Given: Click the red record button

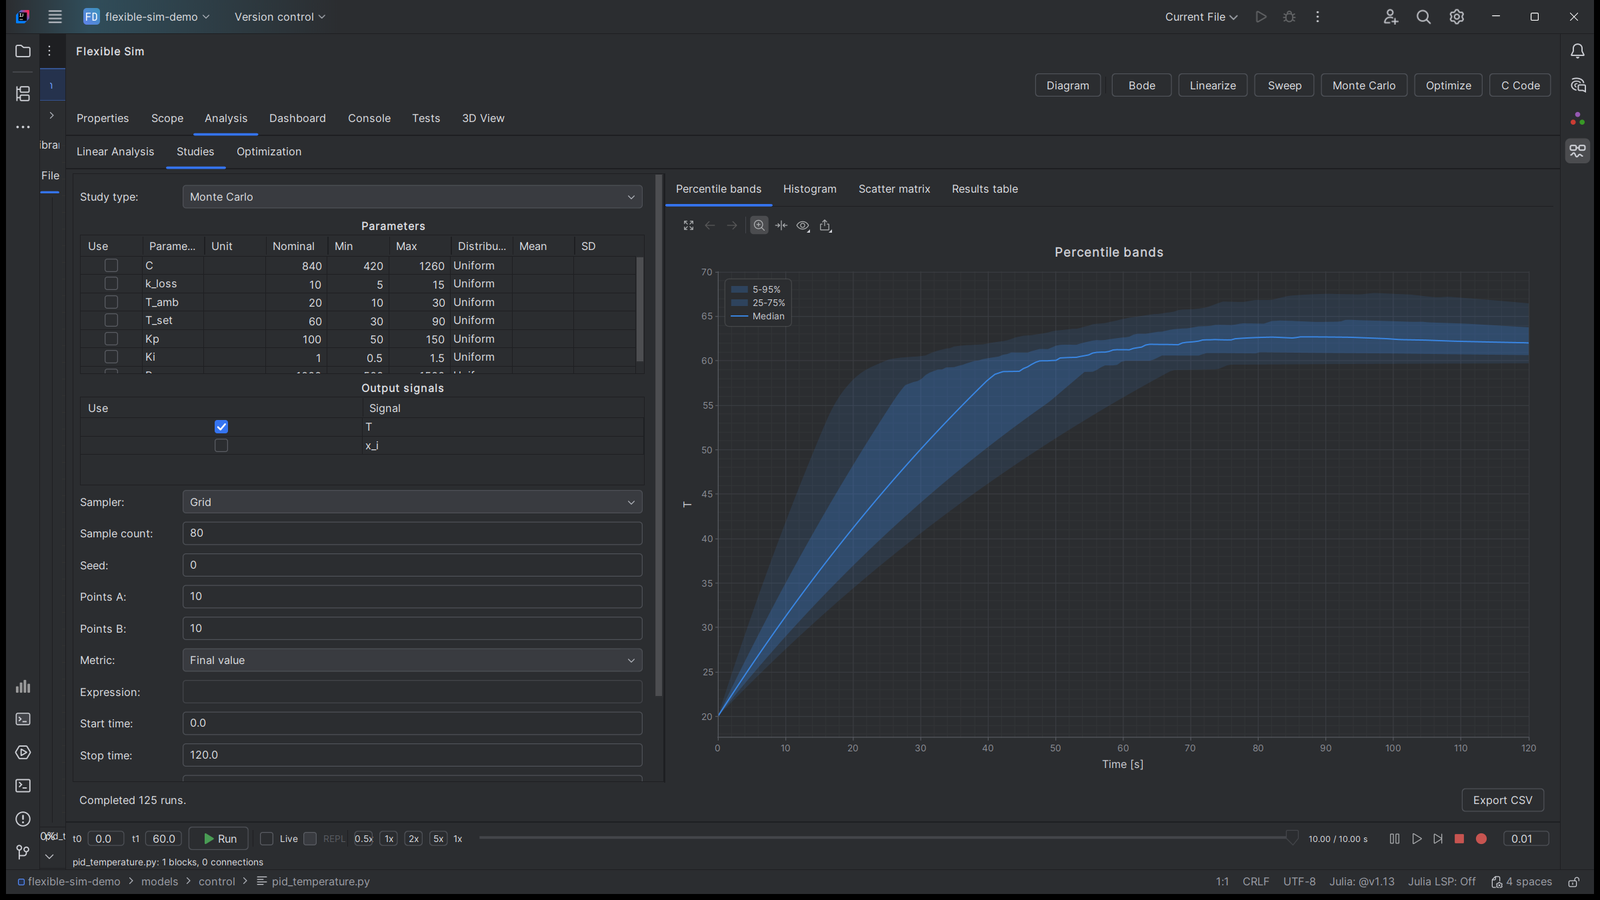Looking at the screenshot, I should coord(1481,839).
